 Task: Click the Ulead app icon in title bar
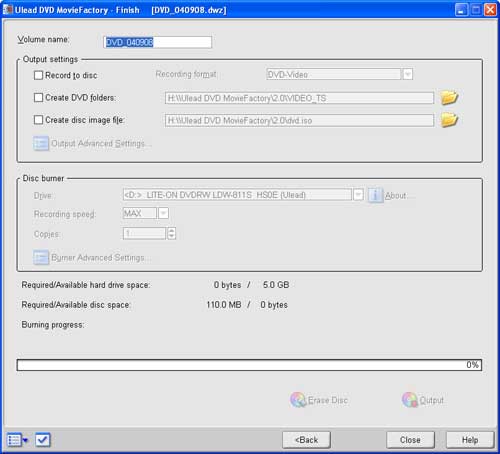8,10
